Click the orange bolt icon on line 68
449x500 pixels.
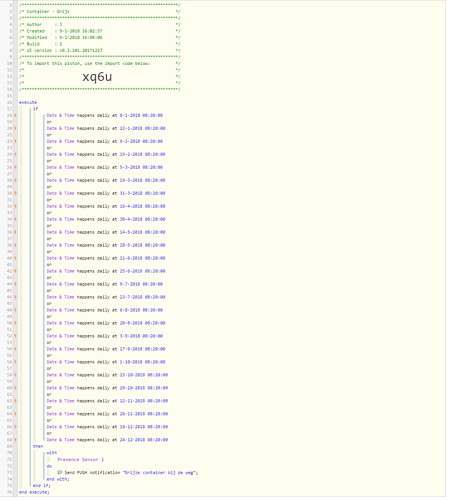coord(15,440)
